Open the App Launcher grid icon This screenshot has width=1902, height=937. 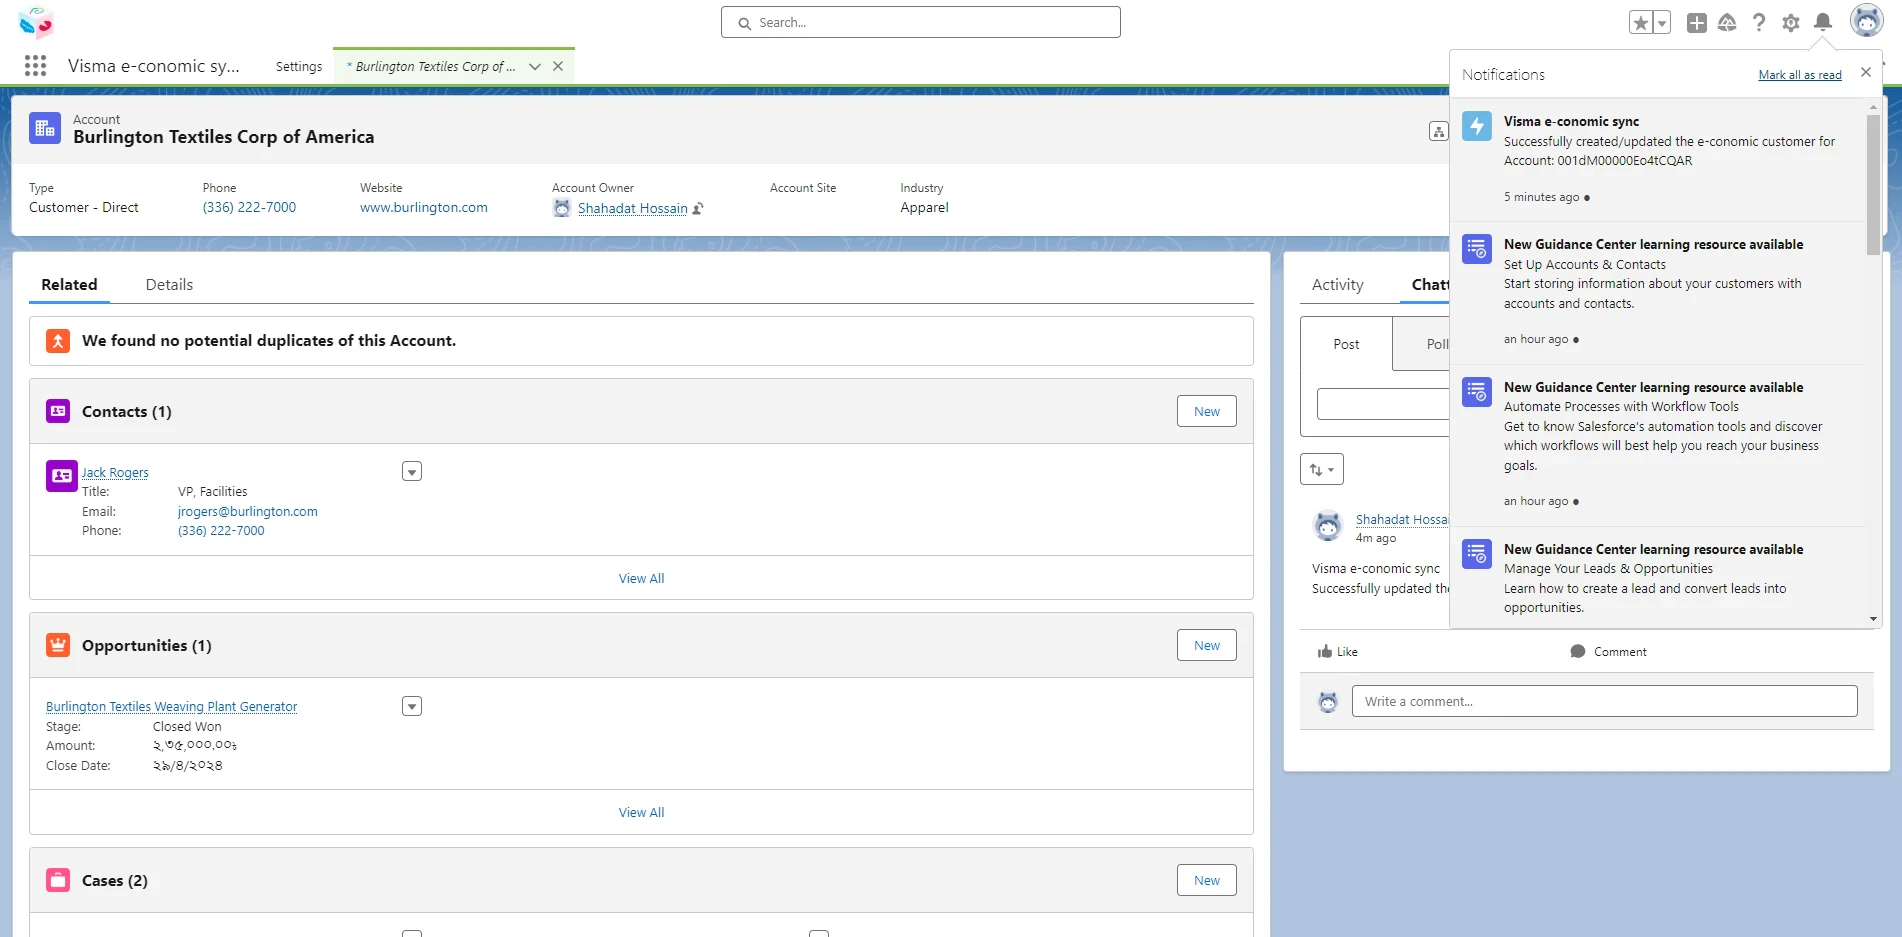click(36, 66)
